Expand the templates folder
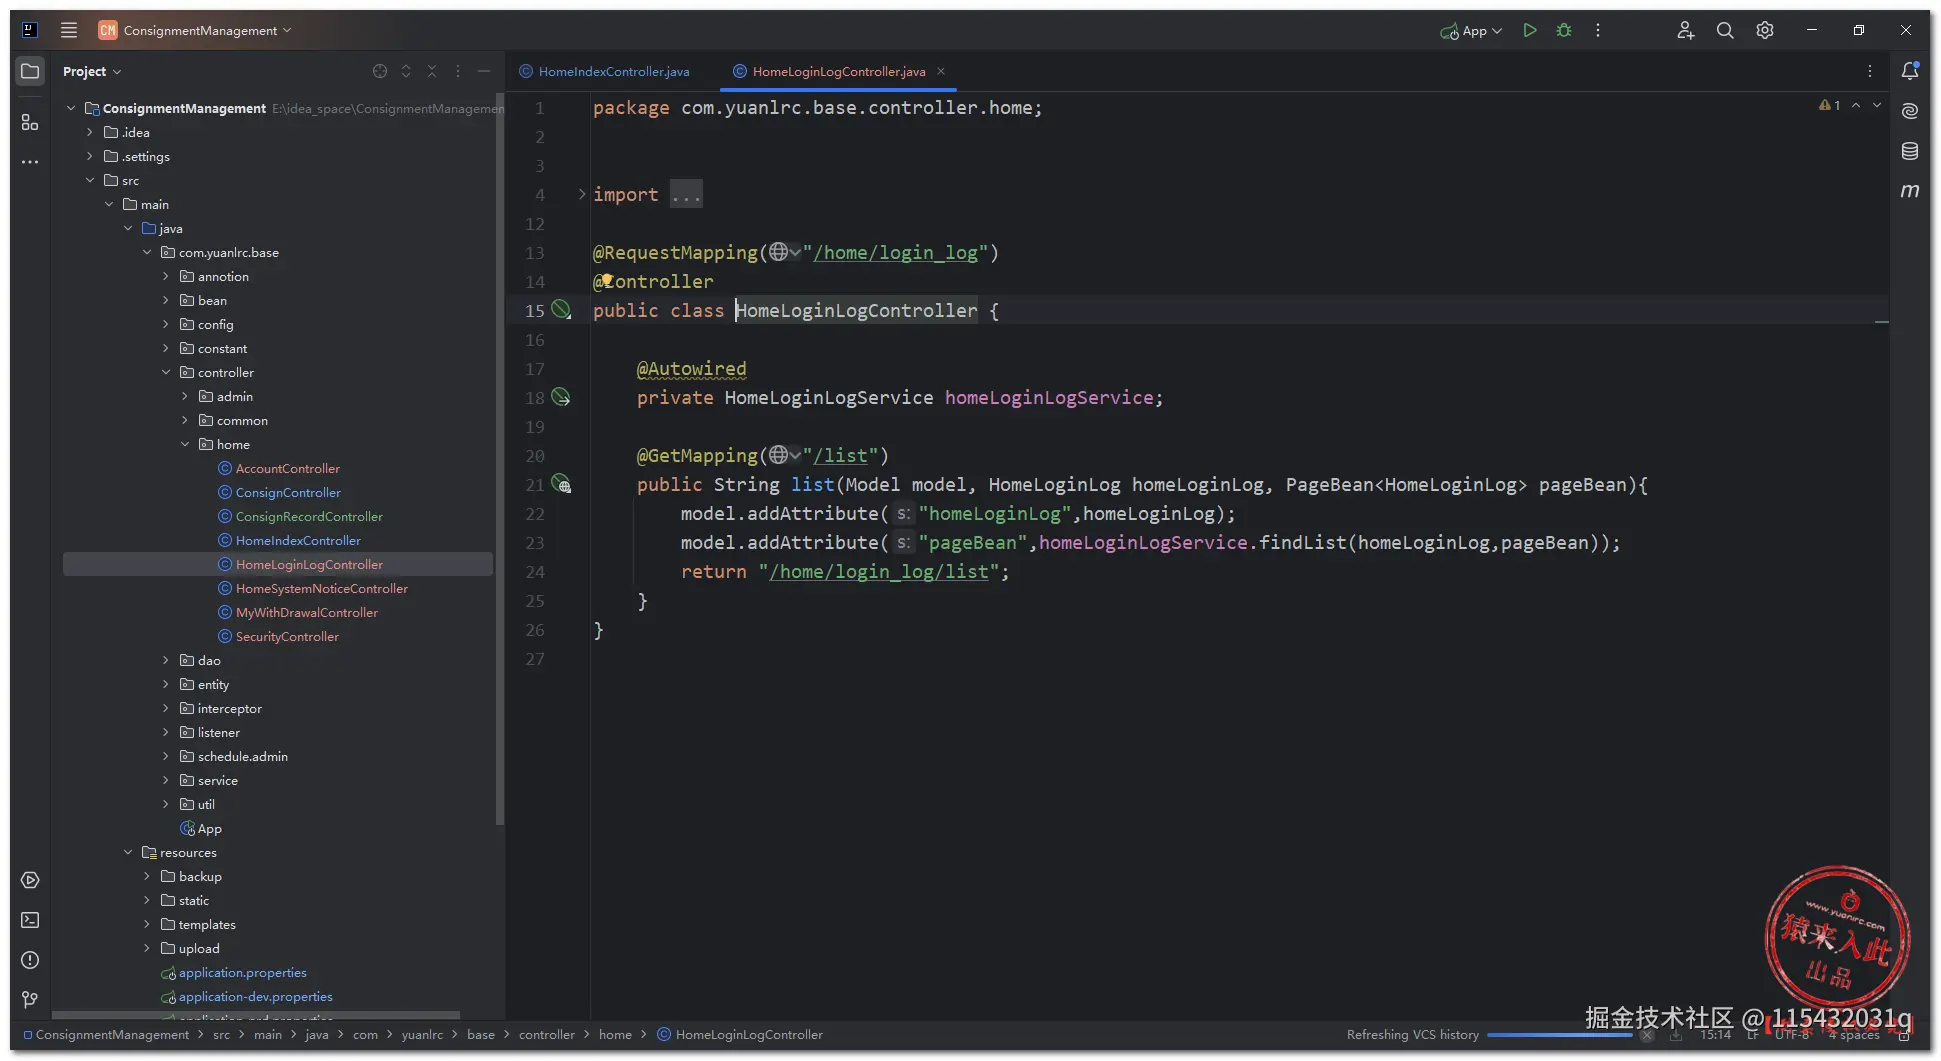1941x1061 pixels. point(147,924)
